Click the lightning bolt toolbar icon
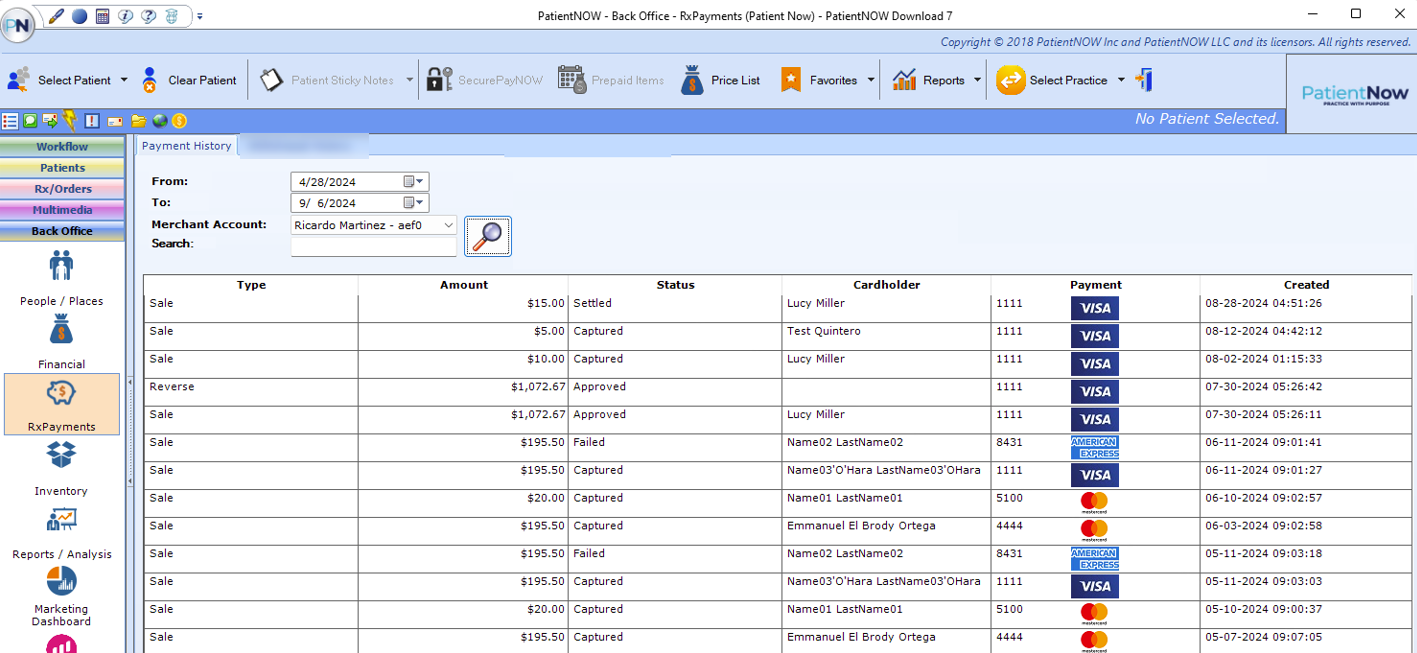This screenshot has height=653, width=1417. click(71, 120)
